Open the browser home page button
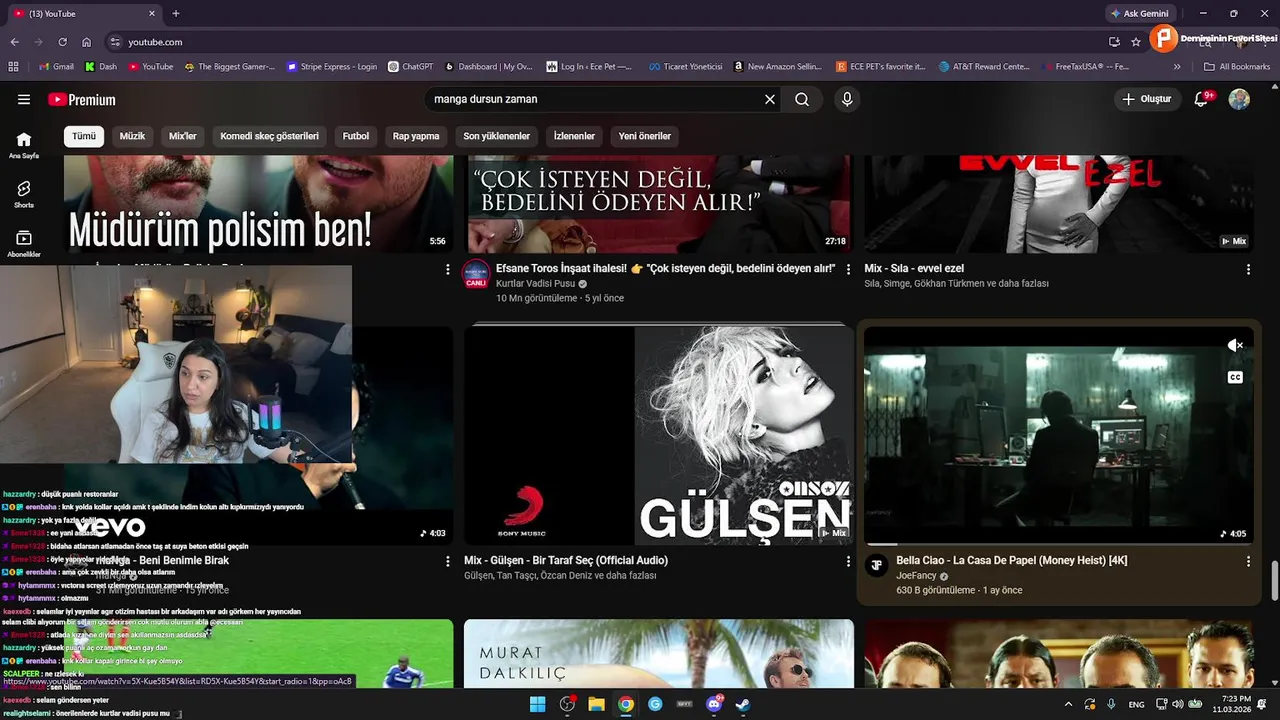 click(86, 42)
